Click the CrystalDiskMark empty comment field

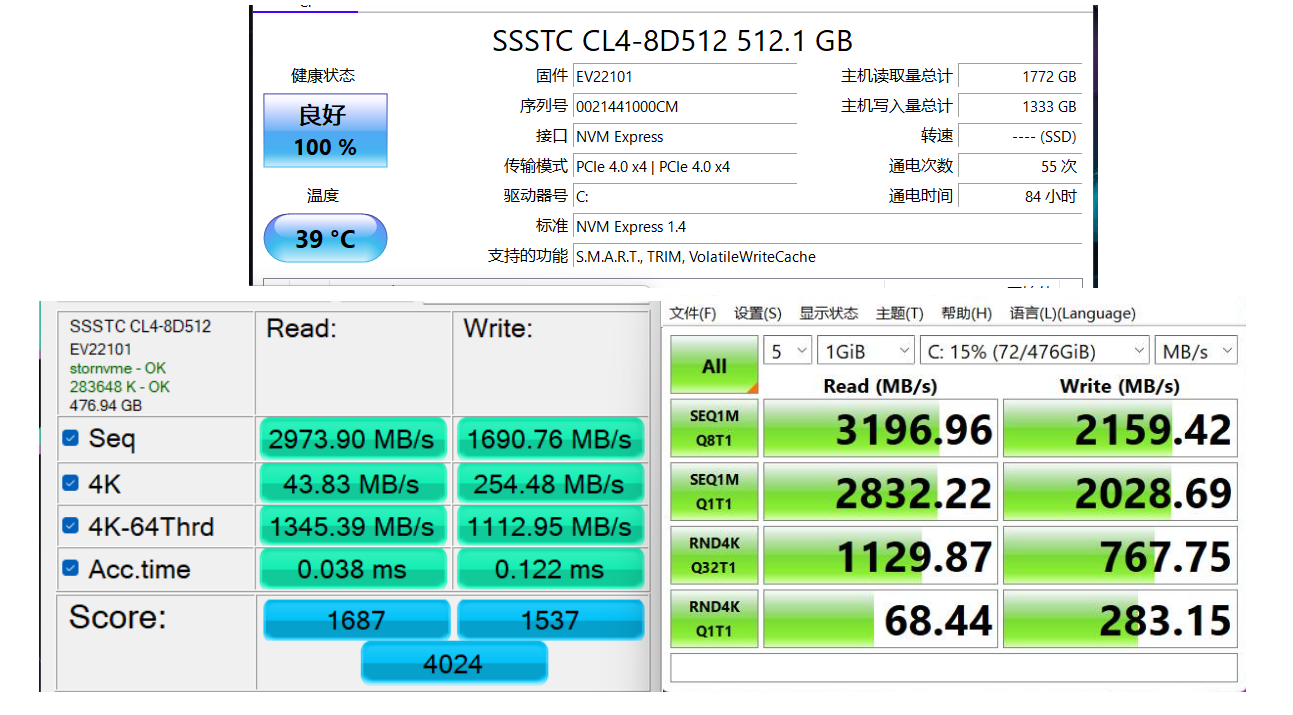point(954,667)
